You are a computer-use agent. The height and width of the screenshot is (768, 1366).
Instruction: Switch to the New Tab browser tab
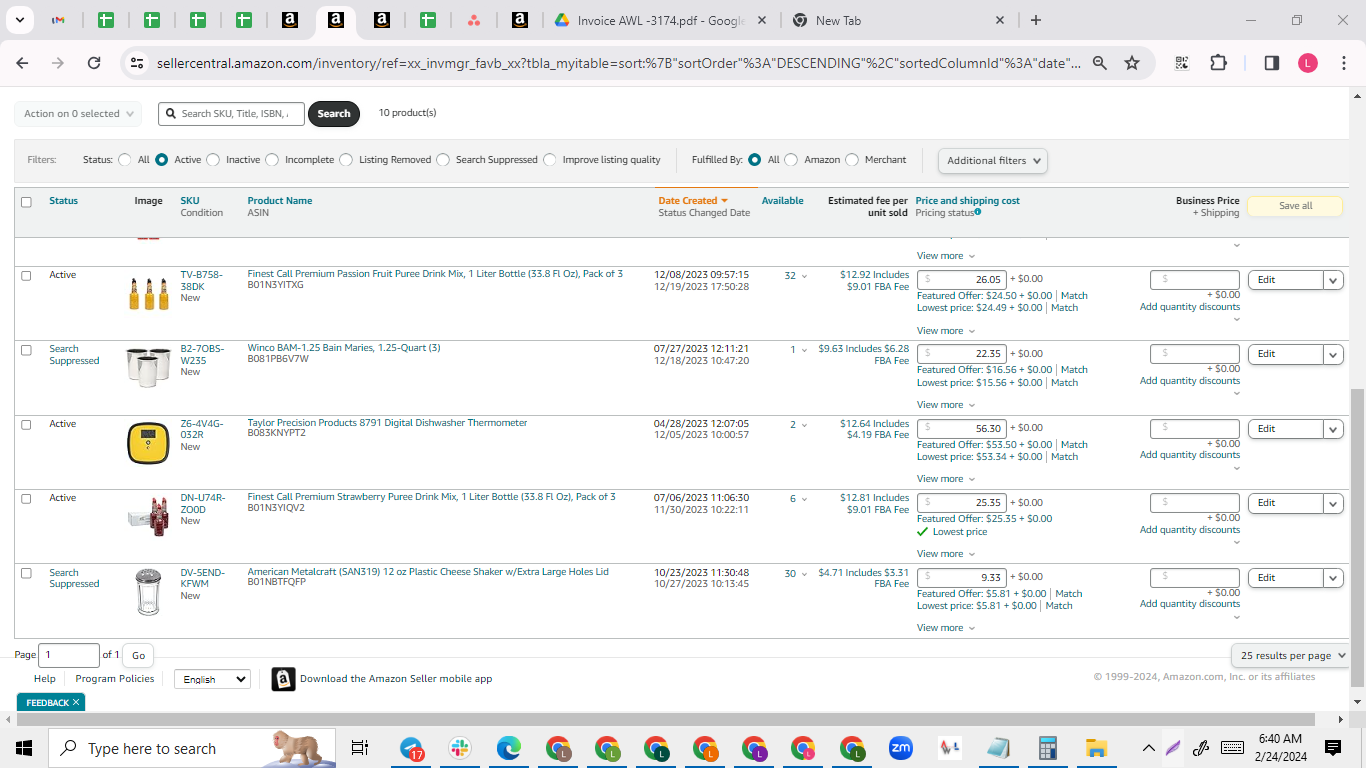click(x=898, y=20)
